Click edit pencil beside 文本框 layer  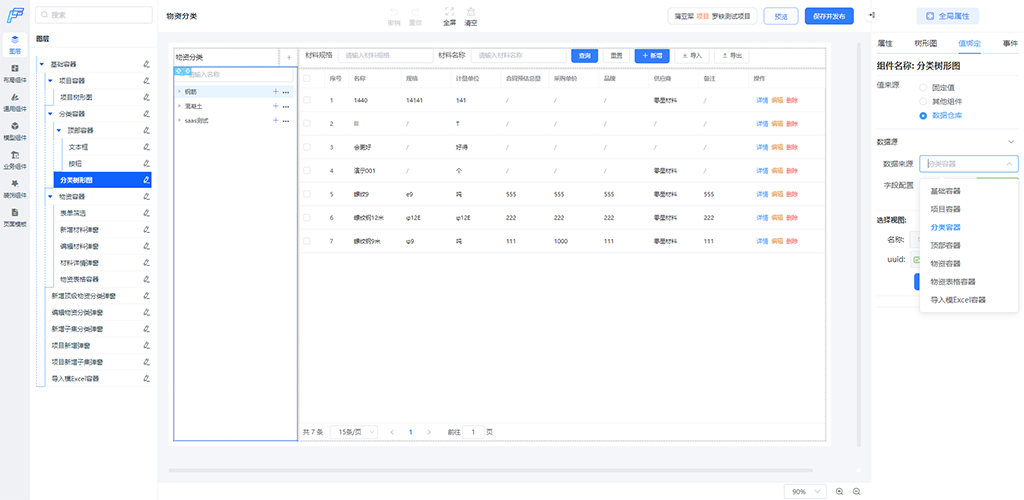(146, 147)
